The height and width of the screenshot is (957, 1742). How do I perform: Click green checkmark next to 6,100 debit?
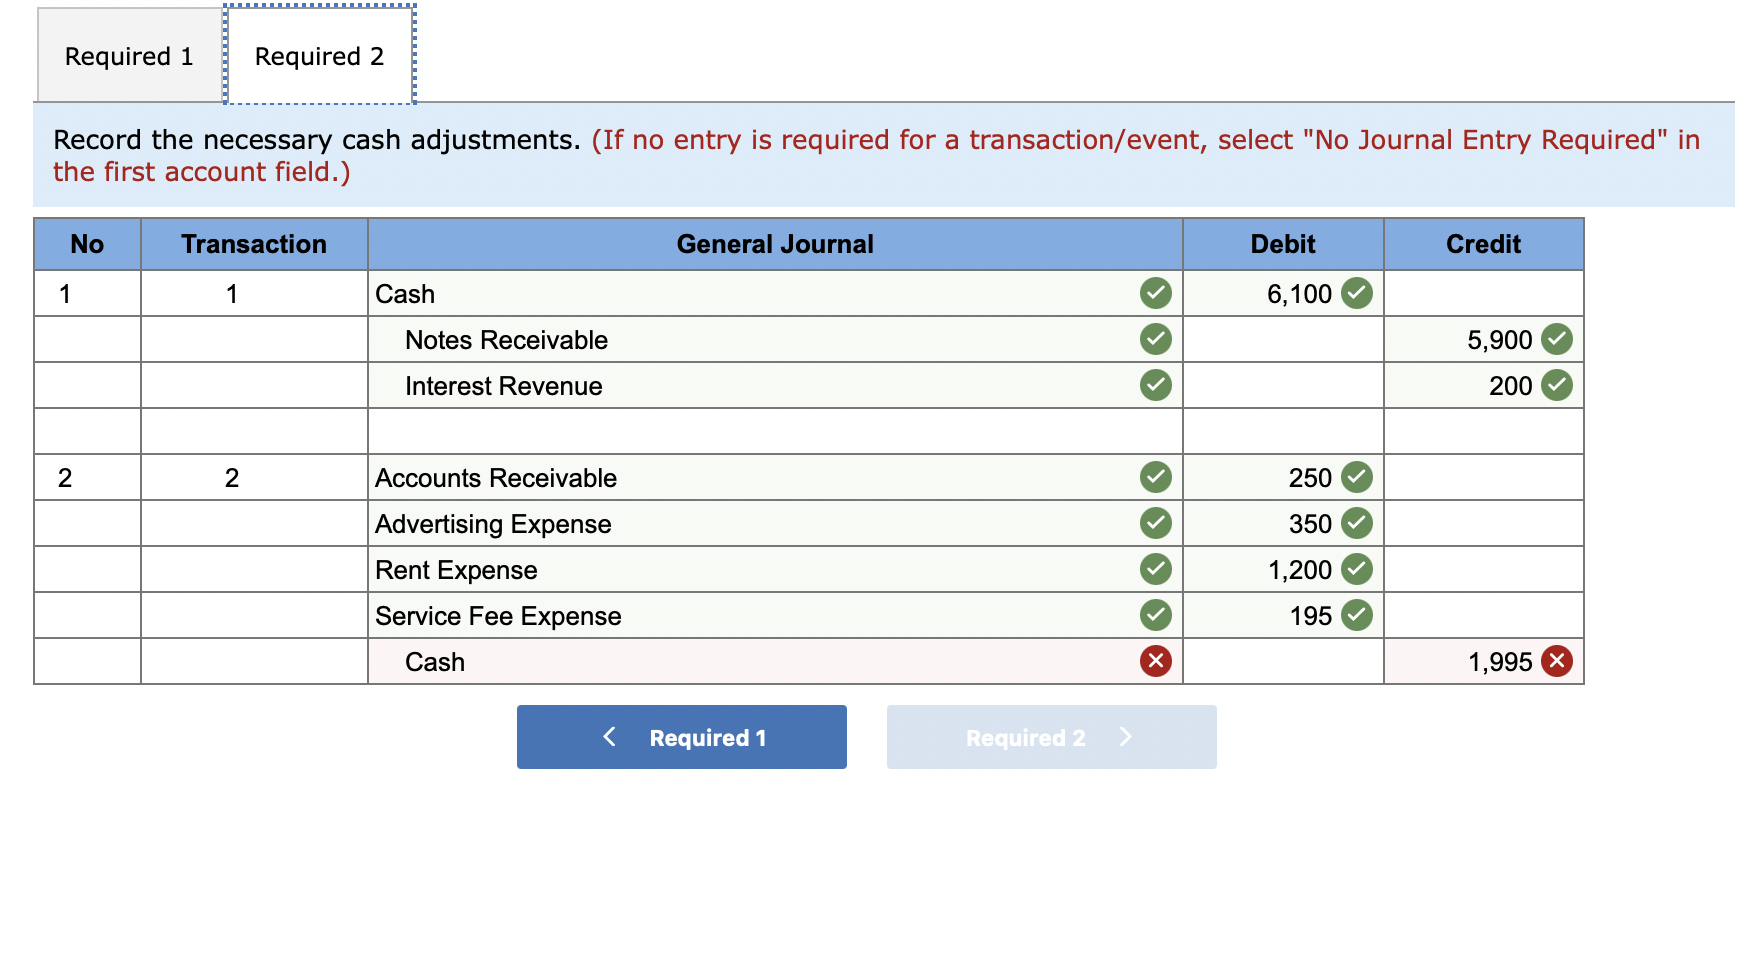click(x=1356, y=293)
